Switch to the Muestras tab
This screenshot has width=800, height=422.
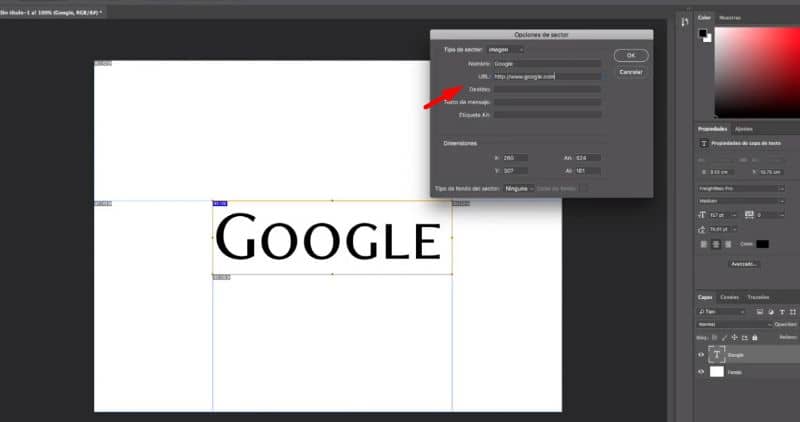[730, 18]
